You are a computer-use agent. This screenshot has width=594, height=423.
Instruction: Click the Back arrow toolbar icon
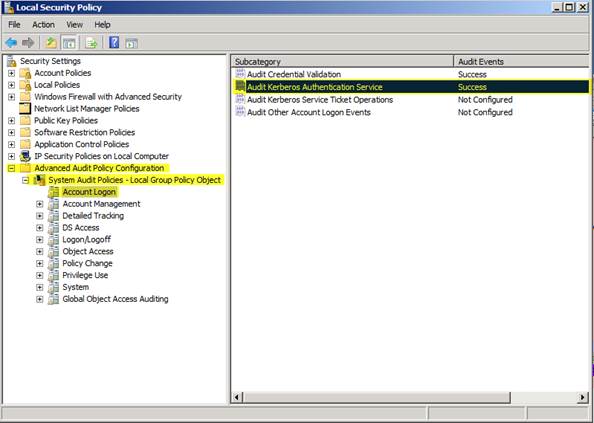coord(11,43)
